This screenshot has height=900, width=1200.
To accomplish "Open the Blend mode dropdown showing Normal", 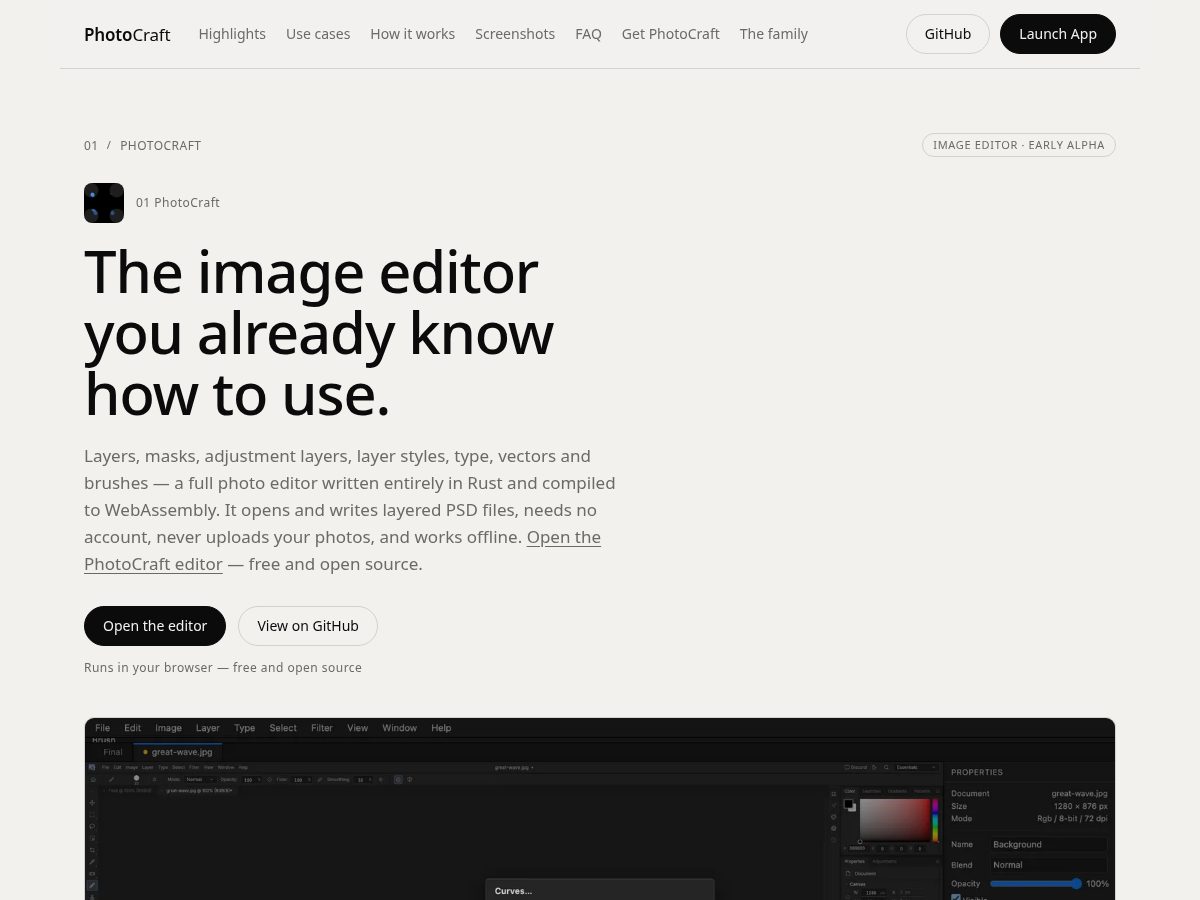I will pos(1049,865).
